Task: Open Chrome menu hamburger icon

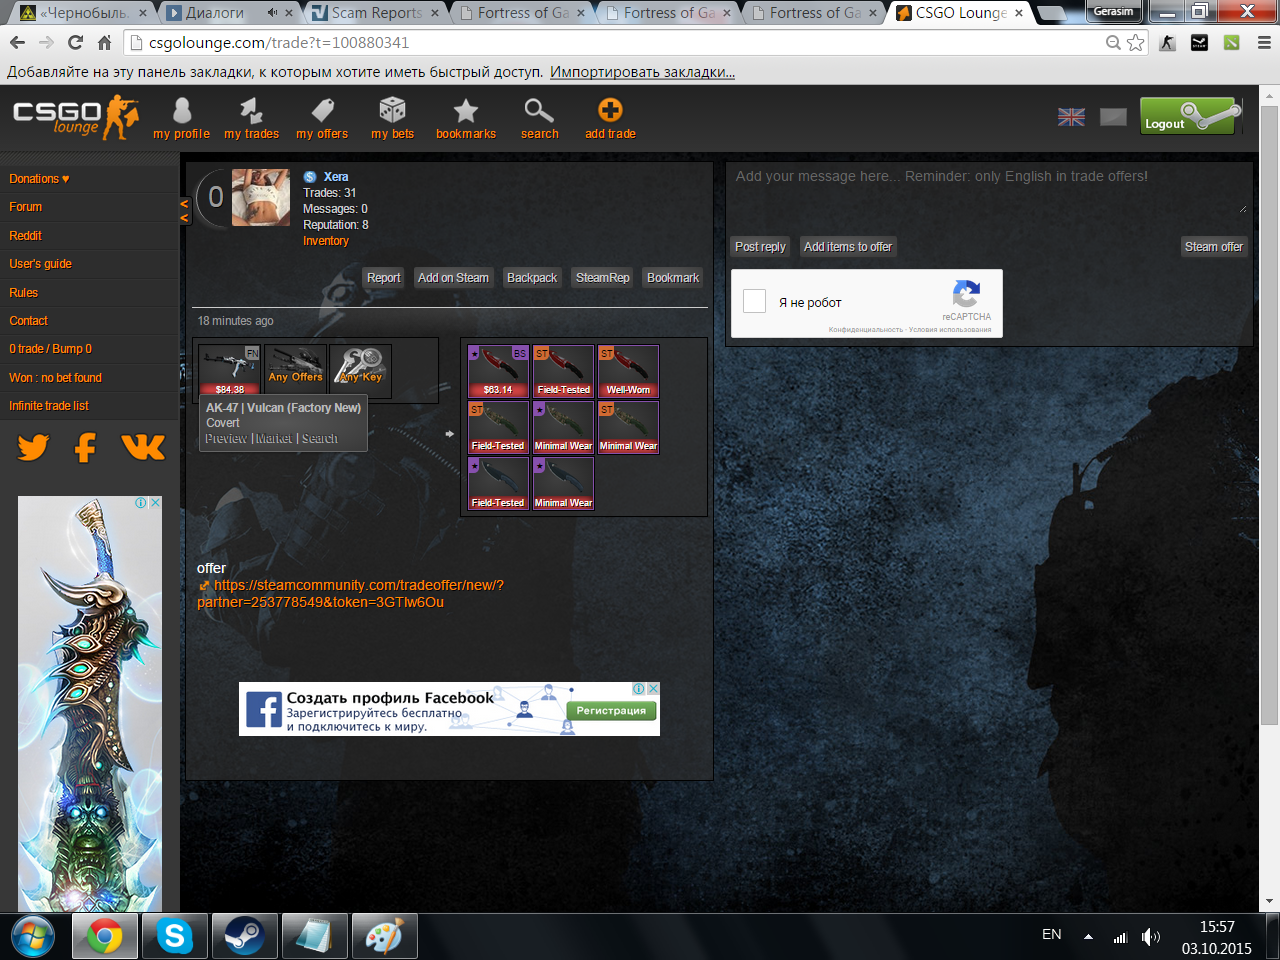Action: pyautogui.click(x=1264, y=42)
